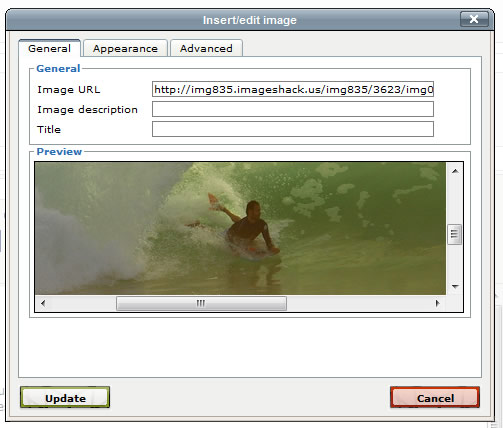
Task: Click the Update button
Action: pyautogui.click(x=65, y=398)
